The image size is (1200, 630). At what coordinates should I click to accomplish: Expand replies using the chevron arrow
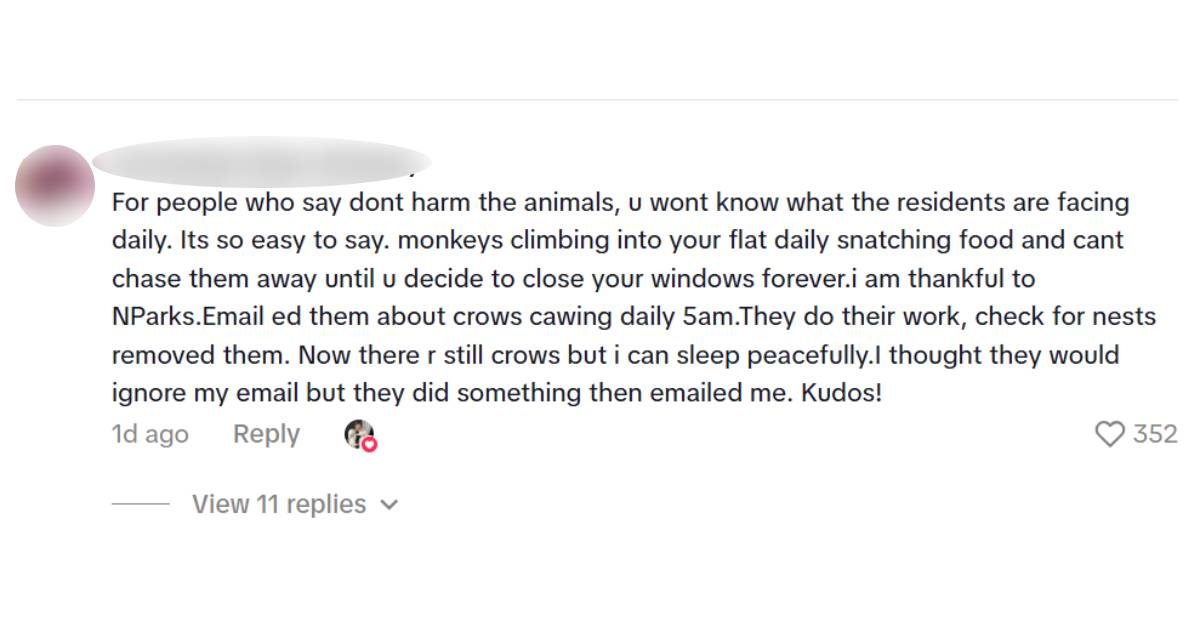point(390,505)
